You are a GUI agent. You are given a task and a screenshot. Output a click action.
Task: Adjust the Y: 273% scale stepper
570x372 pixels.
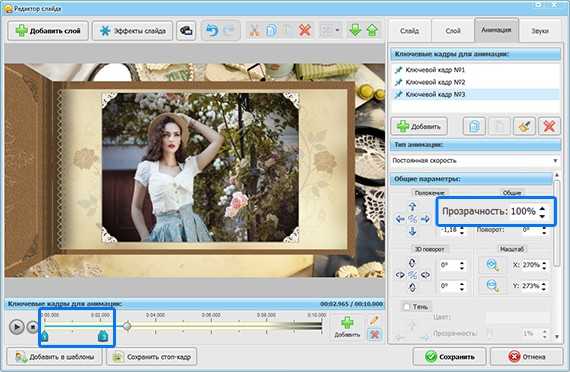pos(544,287)
